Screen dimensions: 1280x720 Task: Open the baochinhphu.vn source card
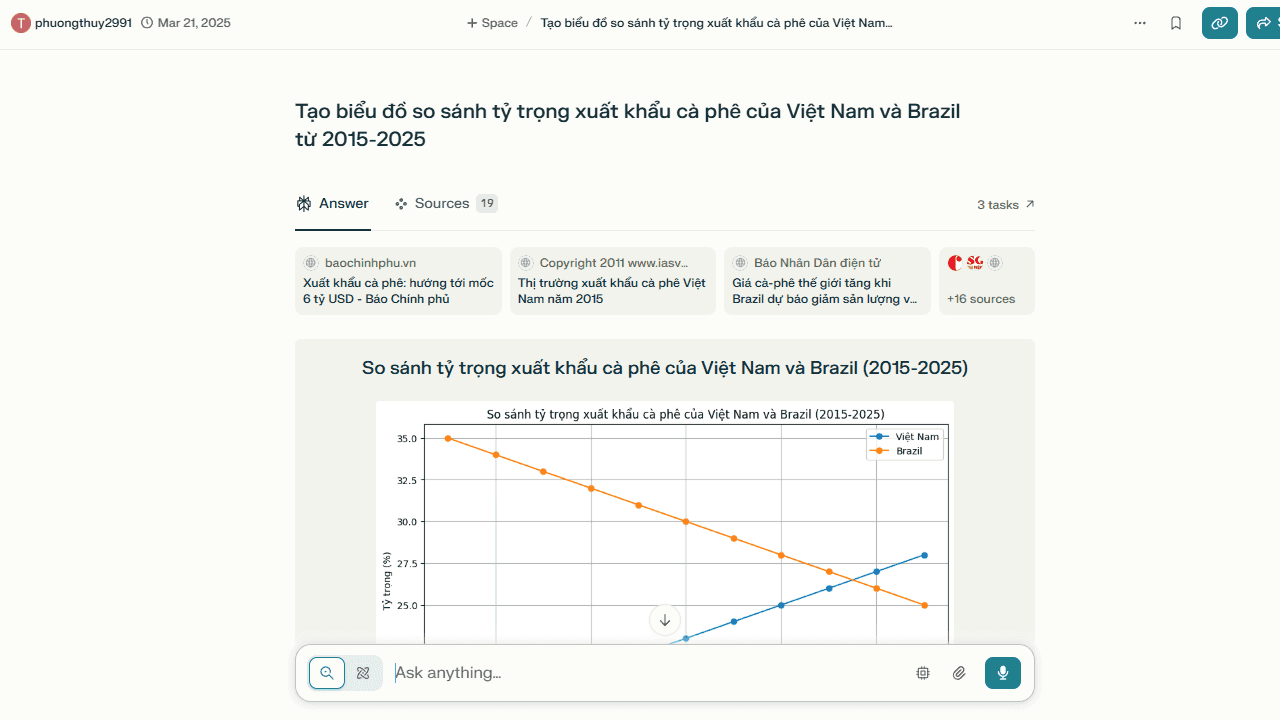coord(398,281)
